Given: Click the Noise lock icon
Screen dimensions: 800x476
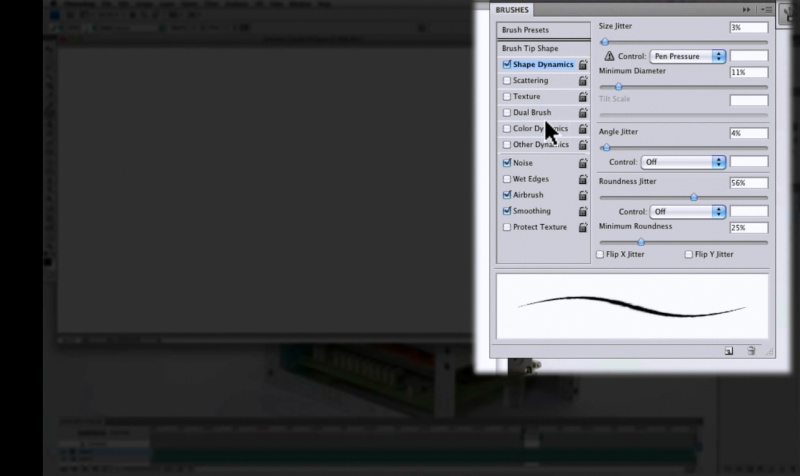Looking at the screenshot, I should [583, 163].
